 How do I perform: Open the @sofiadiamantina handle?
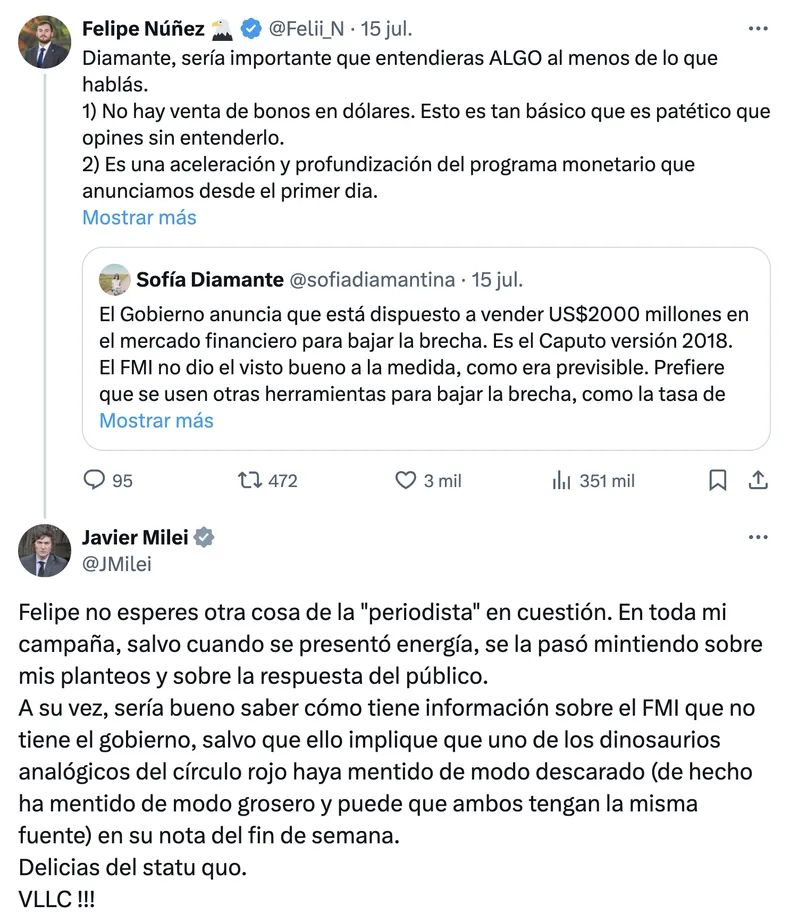[x=371, y=279]
